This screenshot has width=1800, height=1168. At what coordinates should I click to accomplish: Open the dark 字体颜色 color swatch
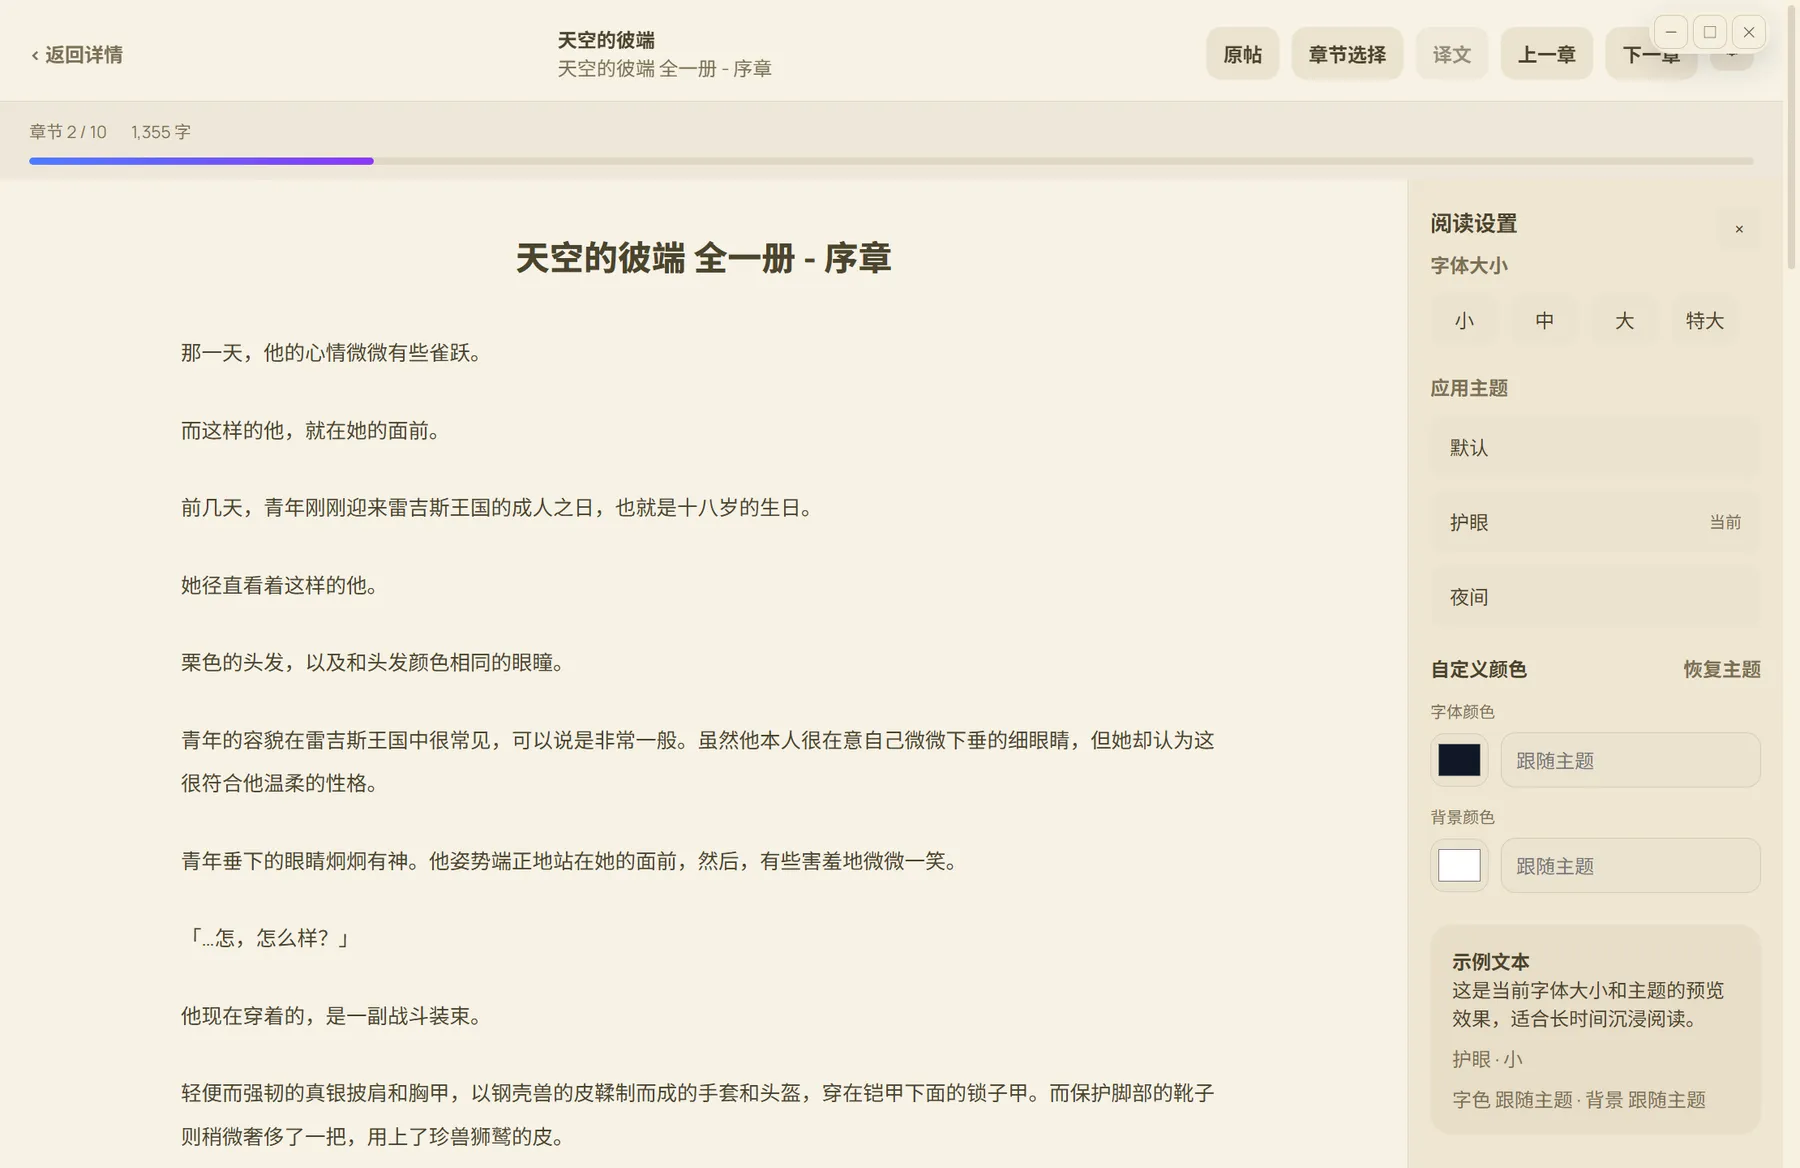[x=1459, y=760]
